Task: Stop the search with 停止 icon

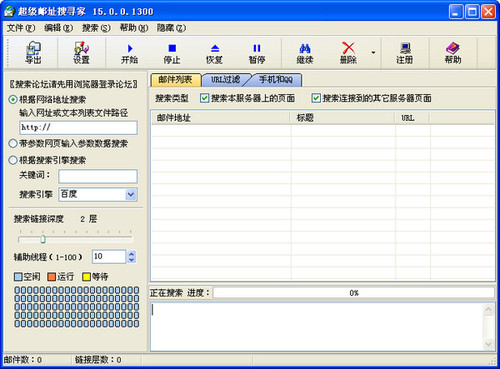Action: click(172, 53)
